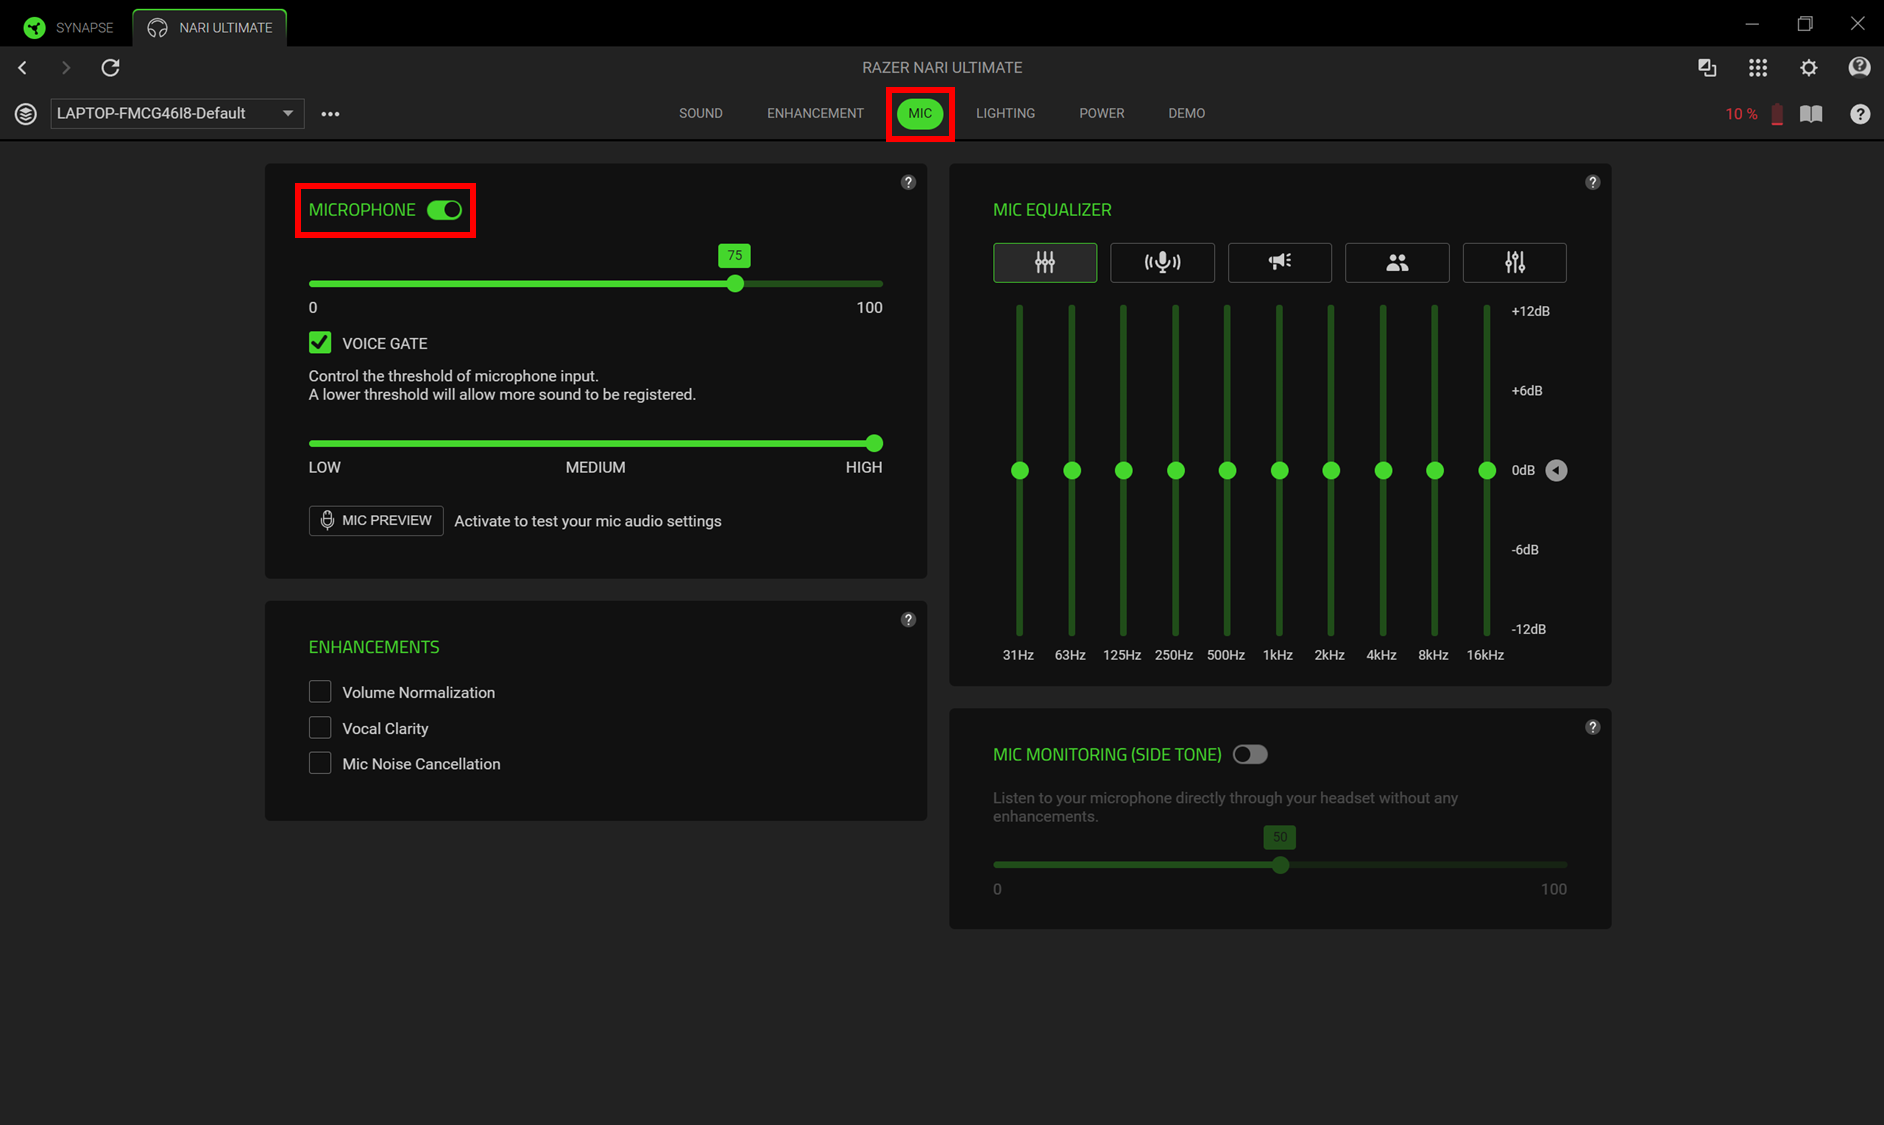This screenshot has height=1125, width=1884.
Task: Turn off the Microphone toggle
Action: [x=446, y=210]
